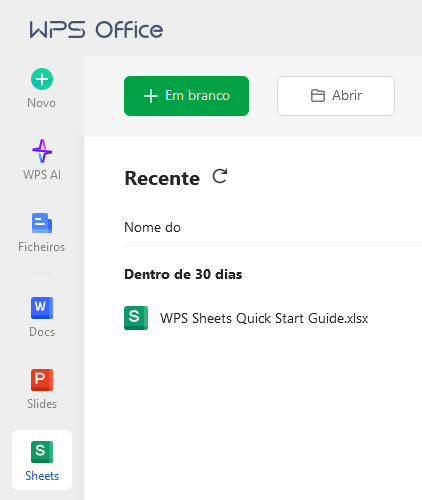This screenshot has width=422, height=500.
Task: Open WPS Sheets Quick Start Guide.xlsx
Action: (264, 318)
